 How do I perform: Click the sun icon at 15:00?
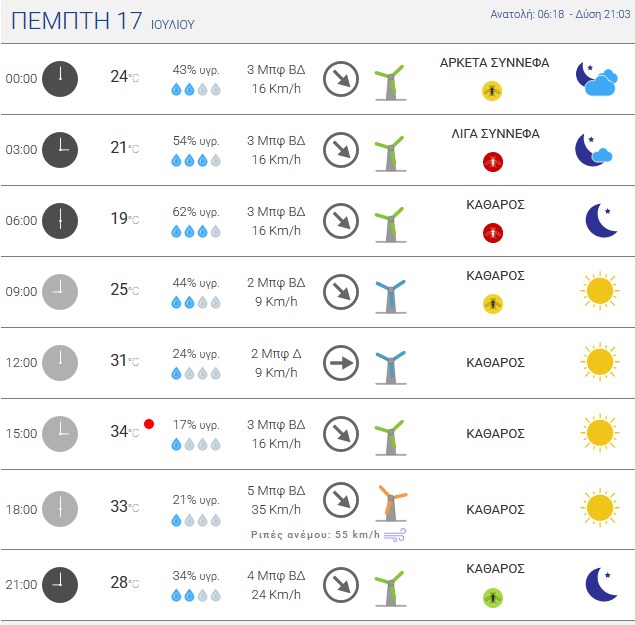(600, 433)
